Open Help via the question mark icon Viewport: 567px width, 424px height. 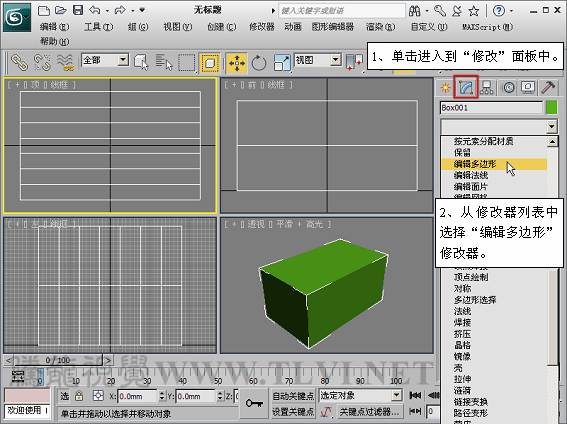[499, 10]
